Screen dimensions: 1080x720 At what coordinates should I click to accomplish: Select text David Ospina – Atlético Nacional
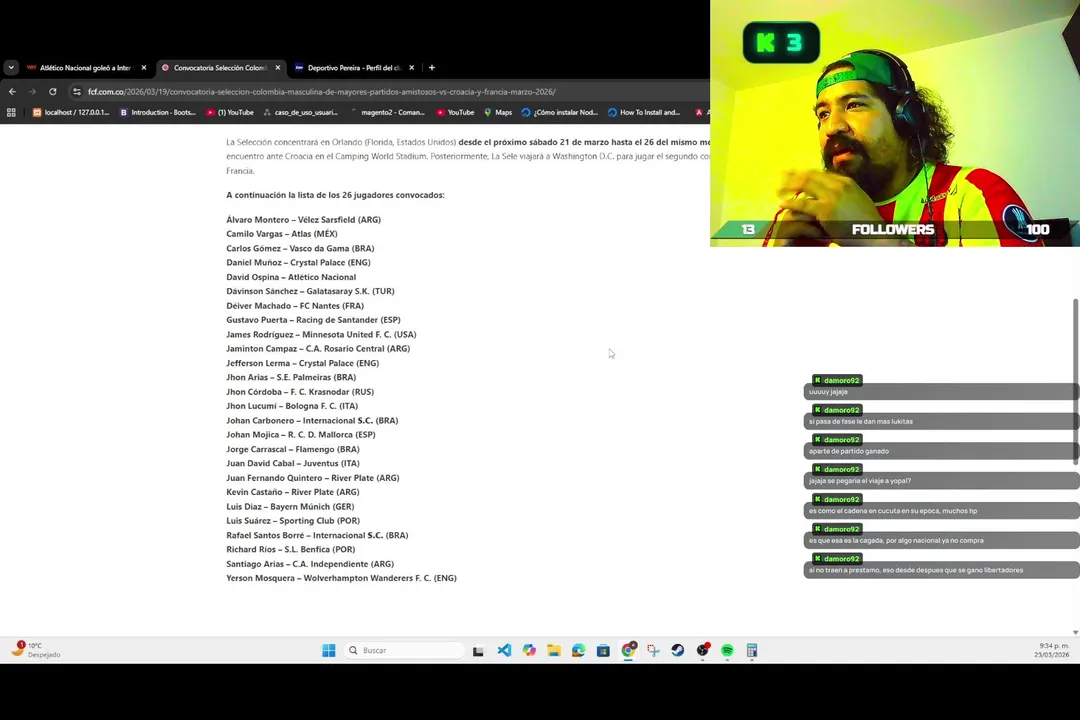point(291,277)
